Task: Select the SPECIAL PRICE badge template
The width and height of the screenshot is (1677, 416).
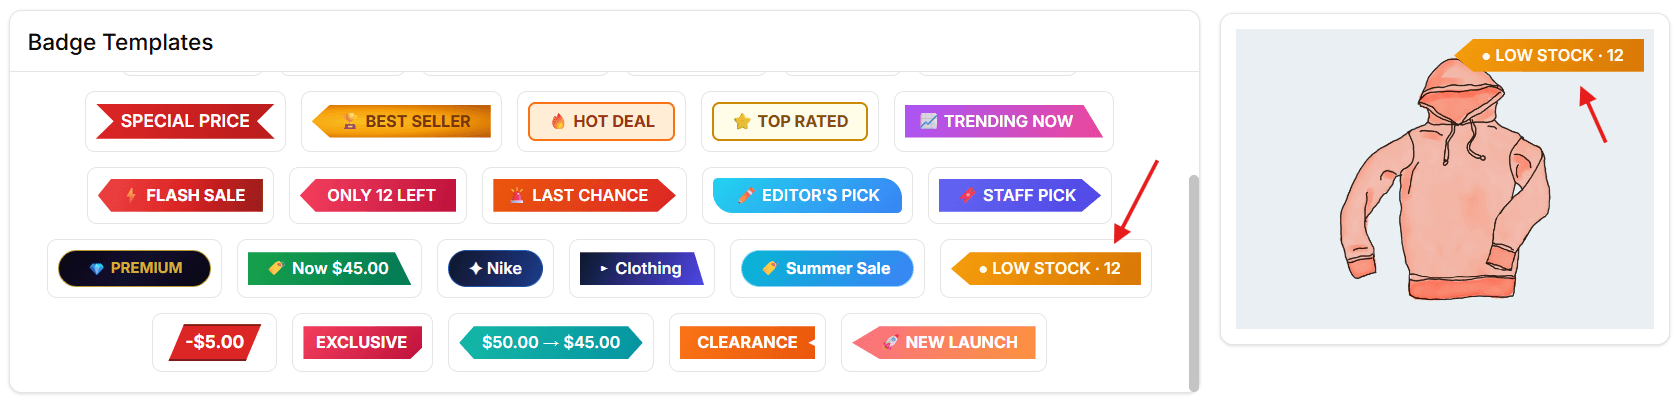Action: click(185, 121)
